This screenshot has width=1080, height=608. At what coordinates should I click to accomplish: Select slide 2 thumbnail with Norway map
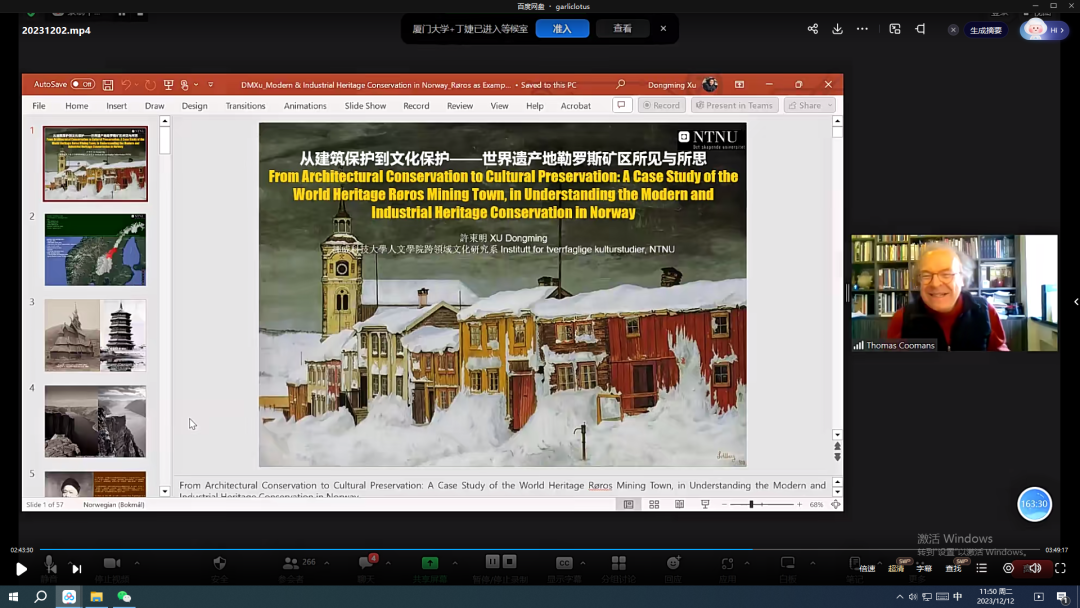95,250
